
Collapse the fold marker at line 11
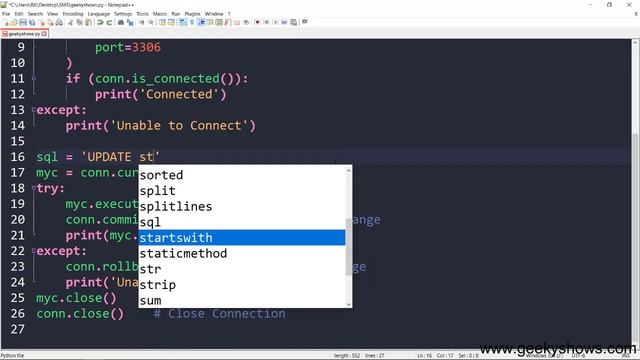(34, 78)
